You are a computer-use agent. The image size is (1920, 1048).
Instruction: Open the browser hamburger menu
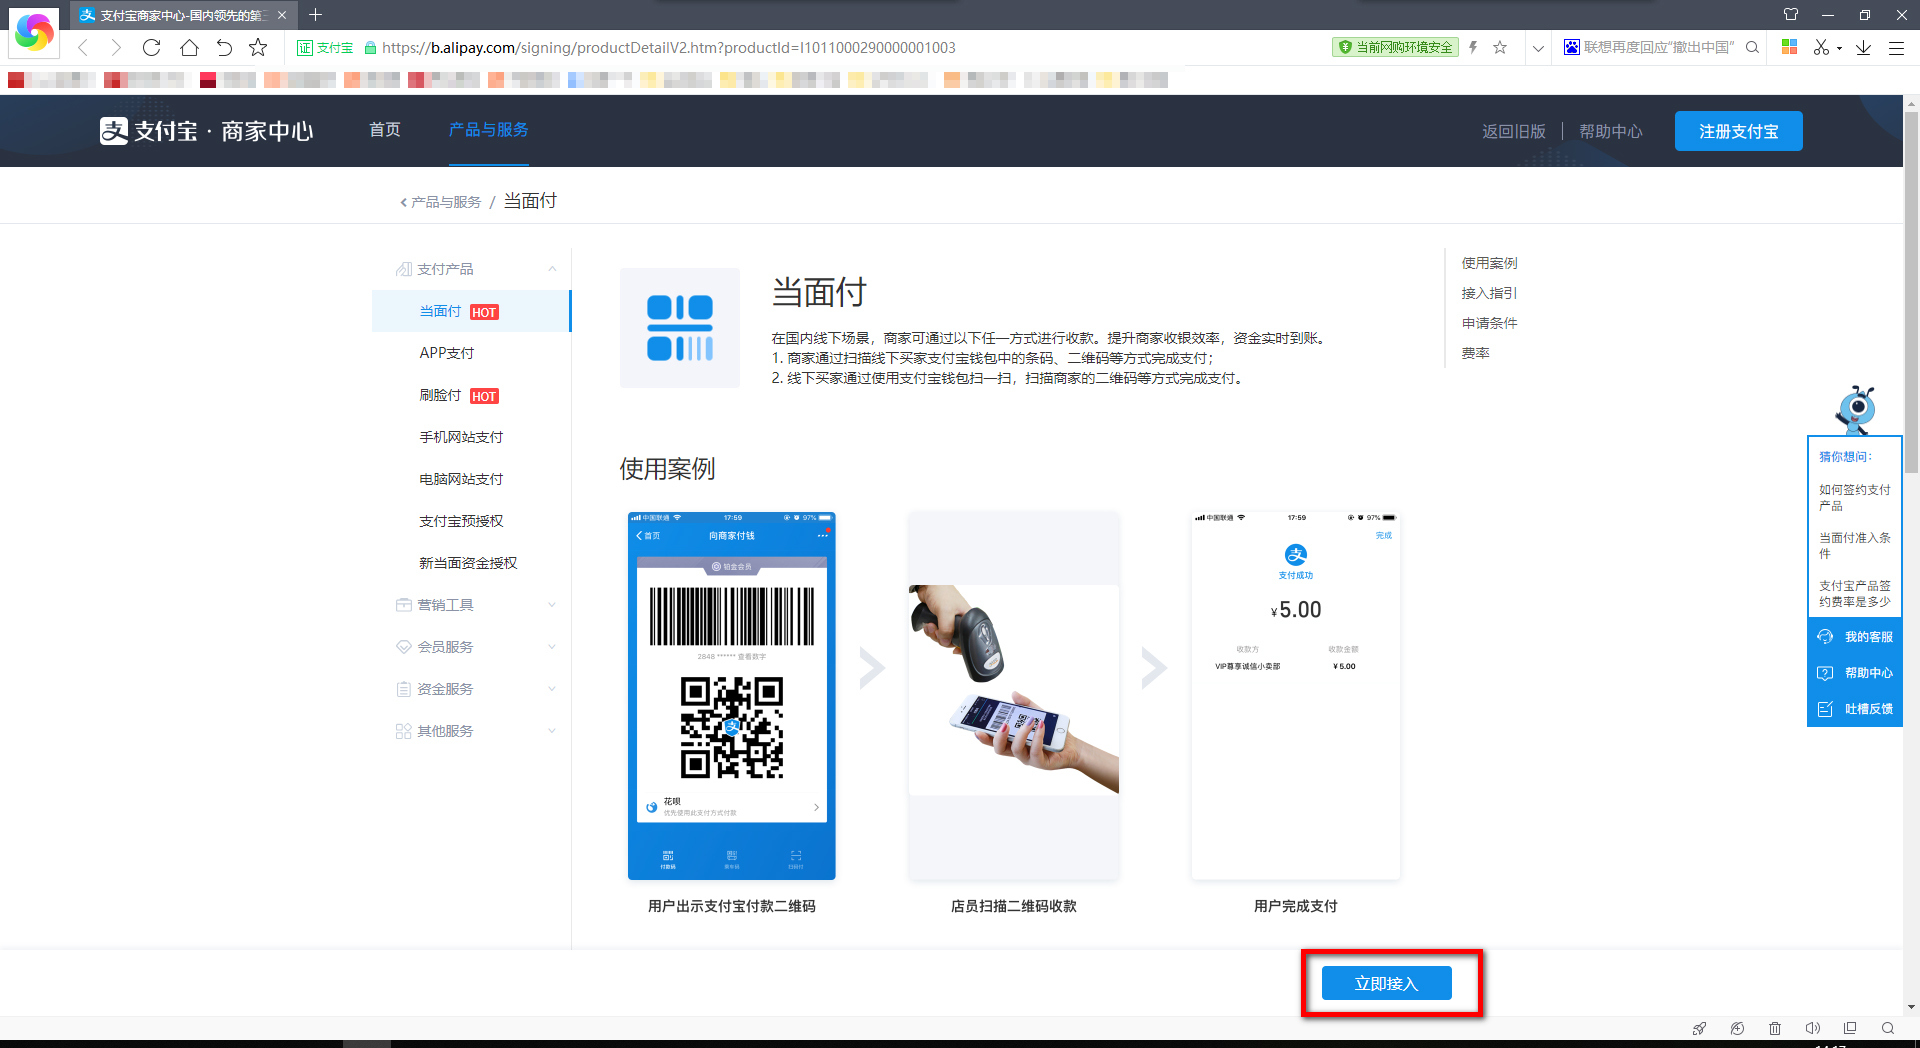[1896, 47]
